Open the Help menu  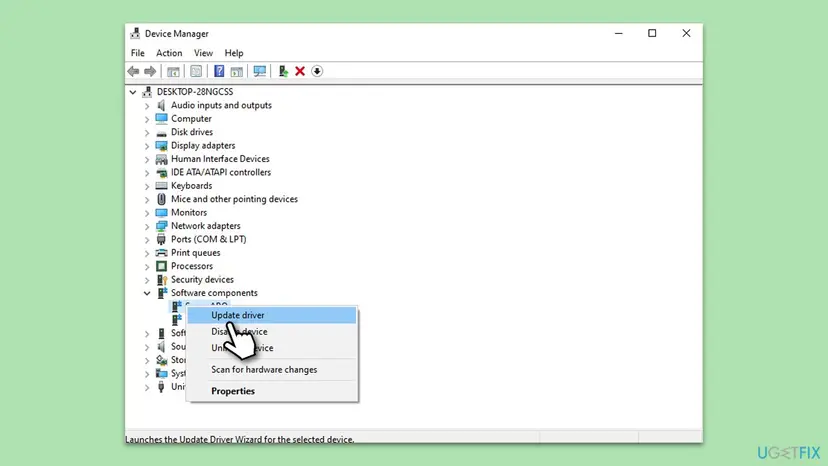(234, 53)
